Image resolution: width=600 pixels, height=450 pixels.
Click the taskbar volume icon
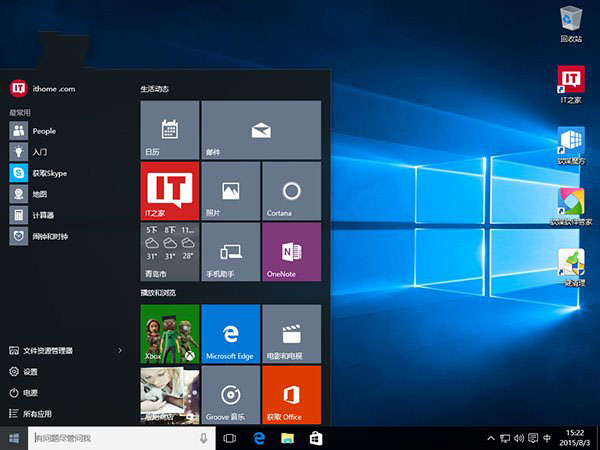point(518,438)
